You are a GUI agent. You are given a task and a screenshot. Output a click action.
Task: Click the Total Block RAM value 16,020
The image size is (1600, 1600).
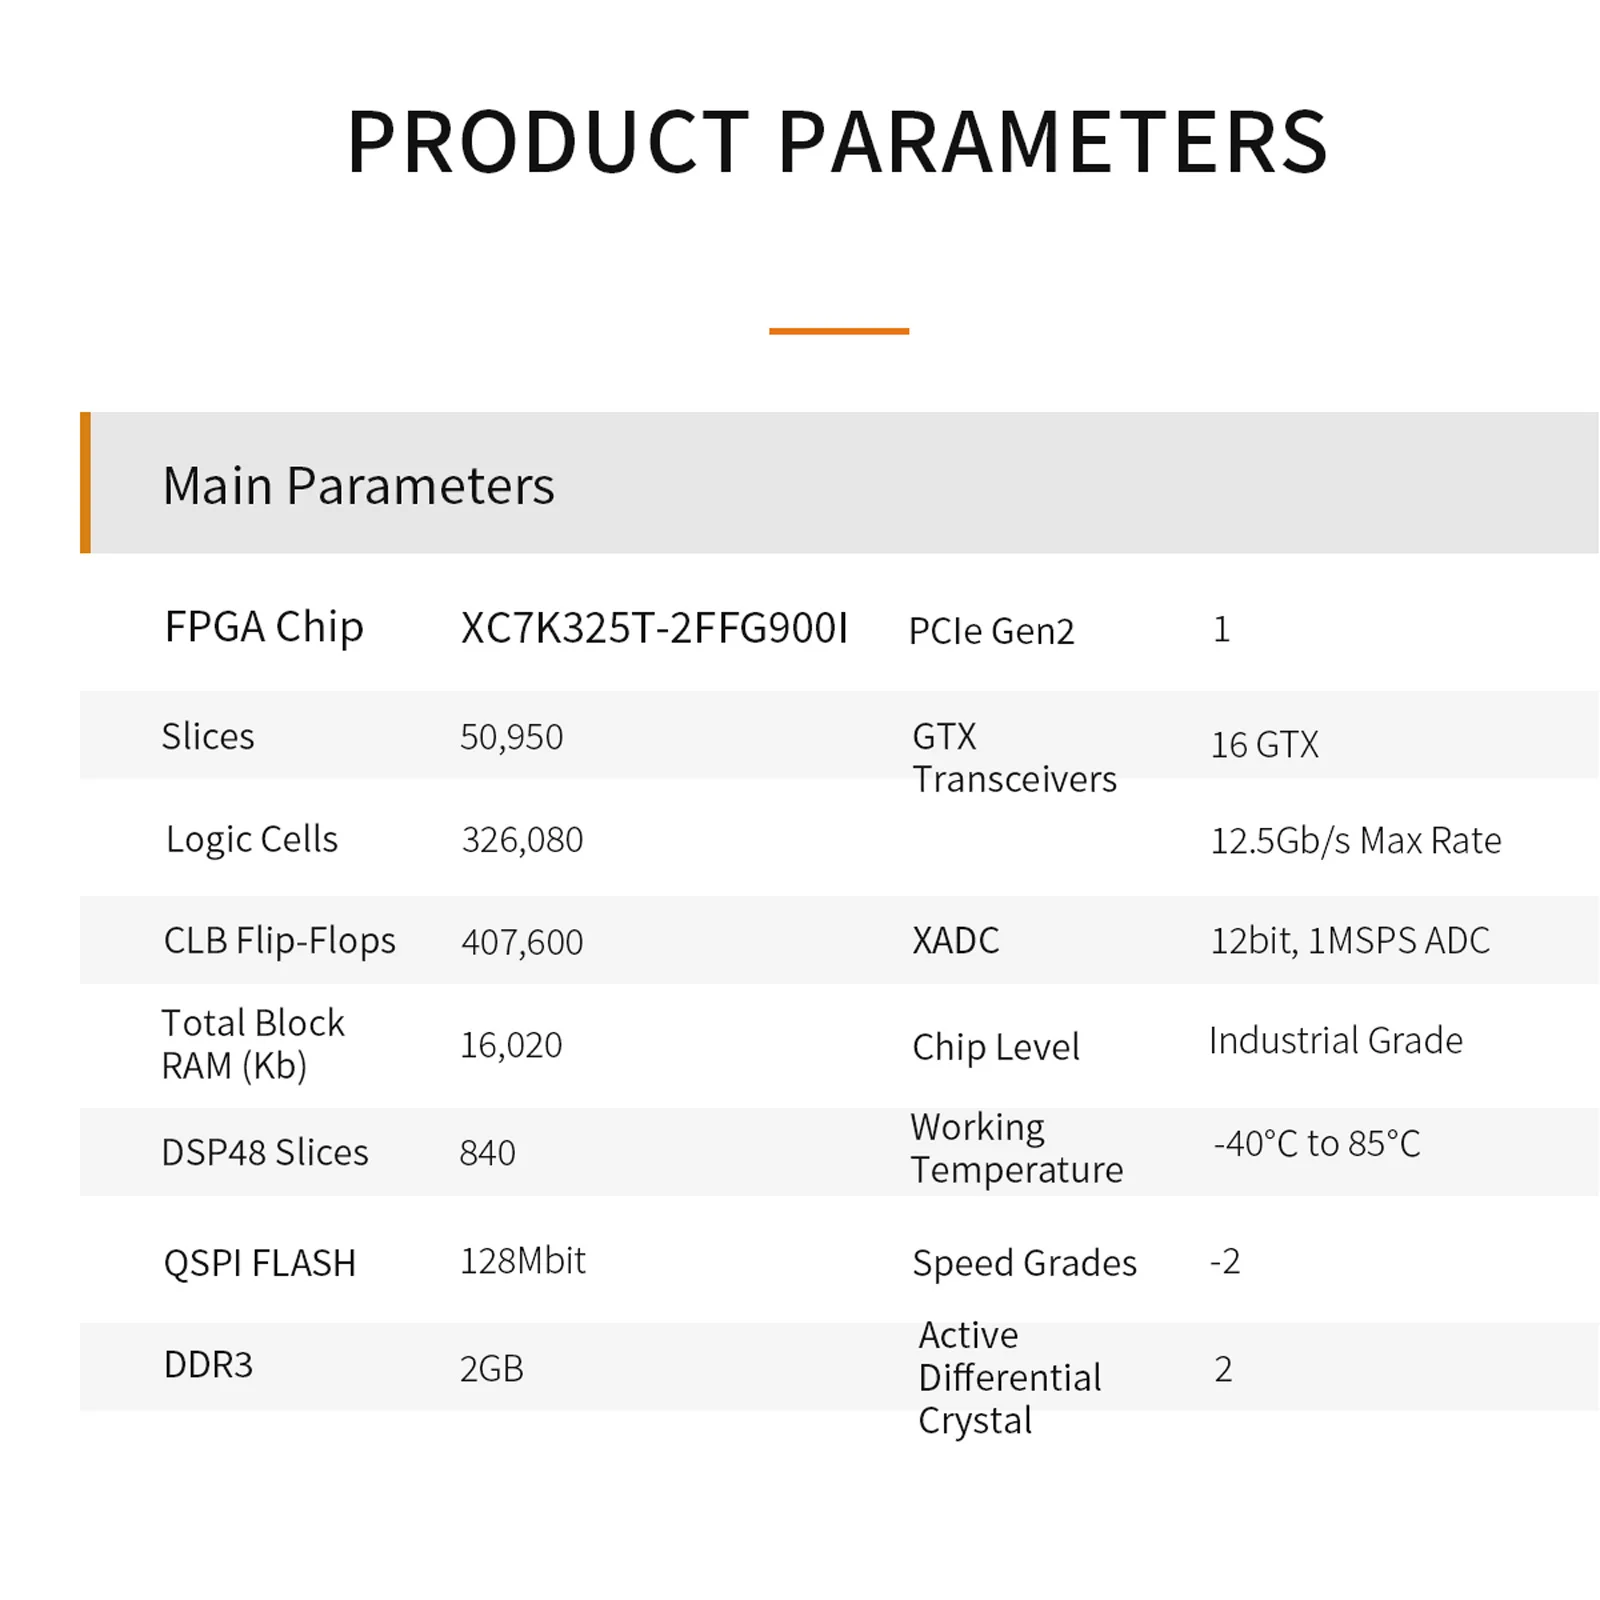(511, 1045)
